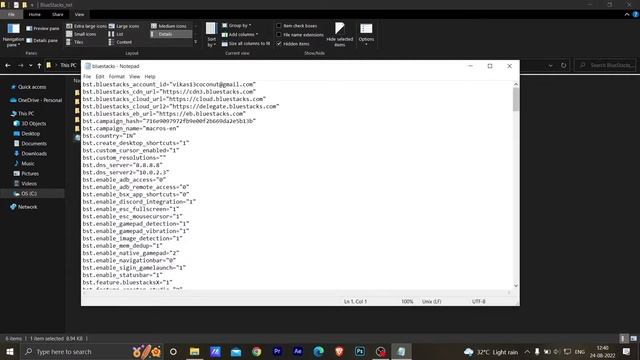
Task: Collapse the Explorer ribbon with chevron
Action: 627,14
